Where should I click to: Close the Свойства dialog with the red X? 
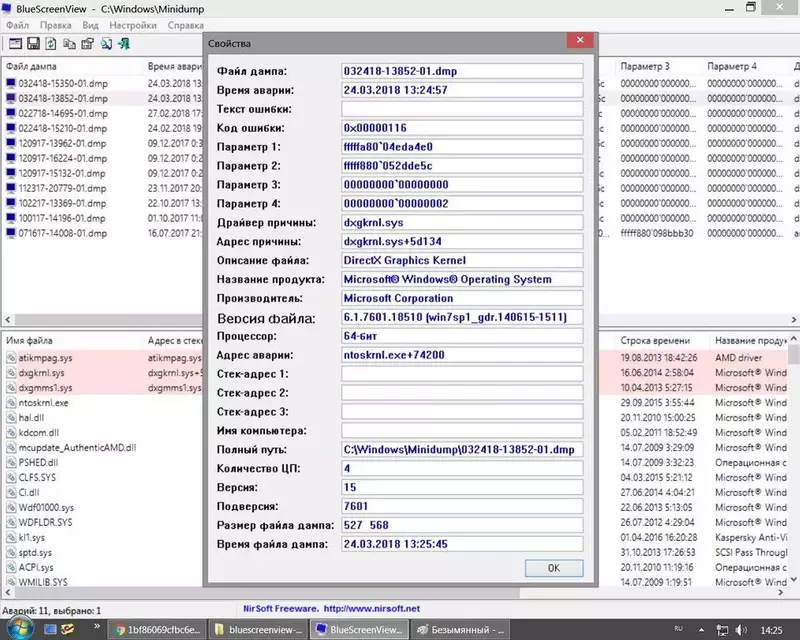(x=580, y=40)
